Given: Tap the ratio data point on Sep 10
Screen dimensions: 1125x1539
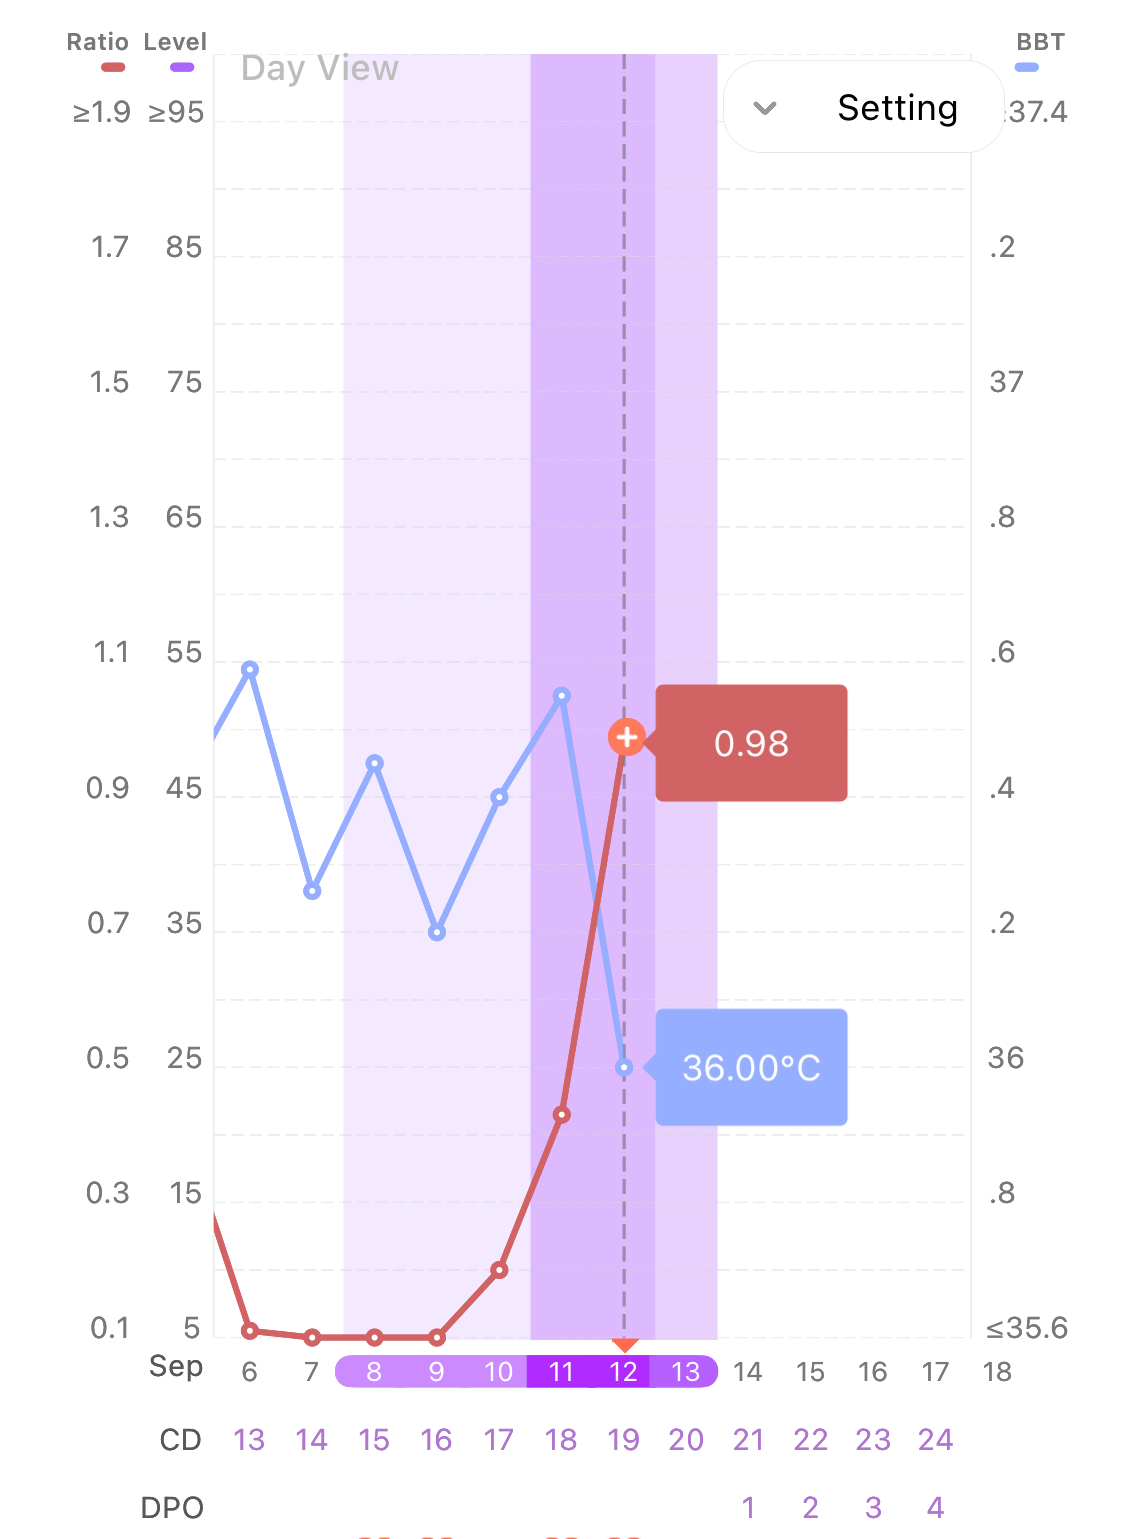Looking at the screenshot, I should pyautogui.click(x=499, y=1270).
